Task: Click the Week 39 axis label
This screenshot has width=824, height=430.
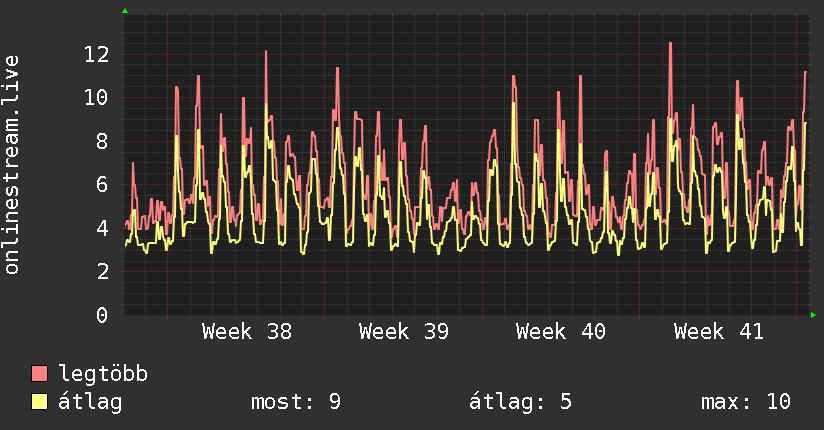Action: [x=404, y=332]
